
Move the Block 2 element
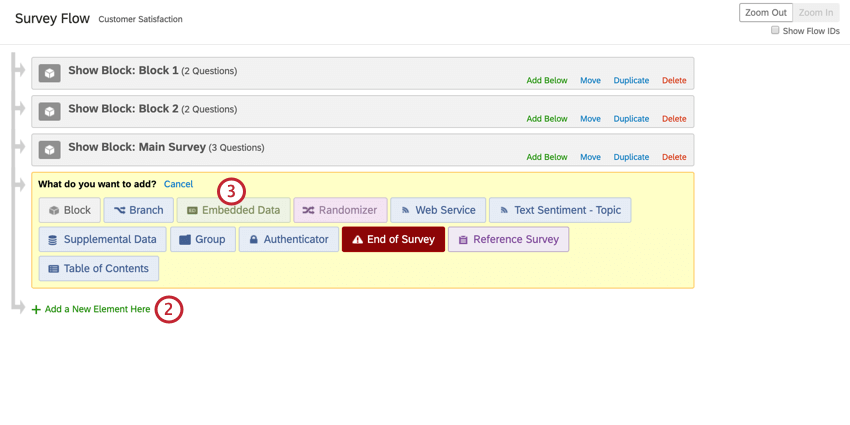[590, 119]
